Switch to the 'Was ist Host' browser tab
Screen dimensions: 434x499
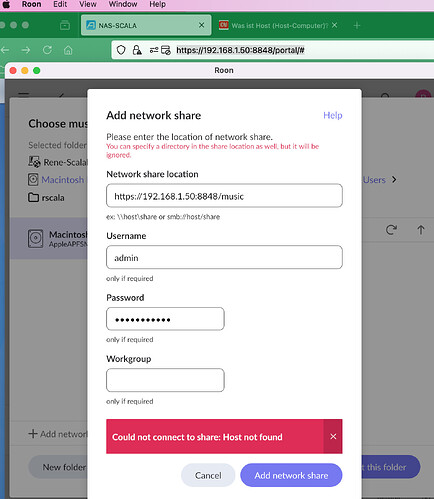pos(279,25)
